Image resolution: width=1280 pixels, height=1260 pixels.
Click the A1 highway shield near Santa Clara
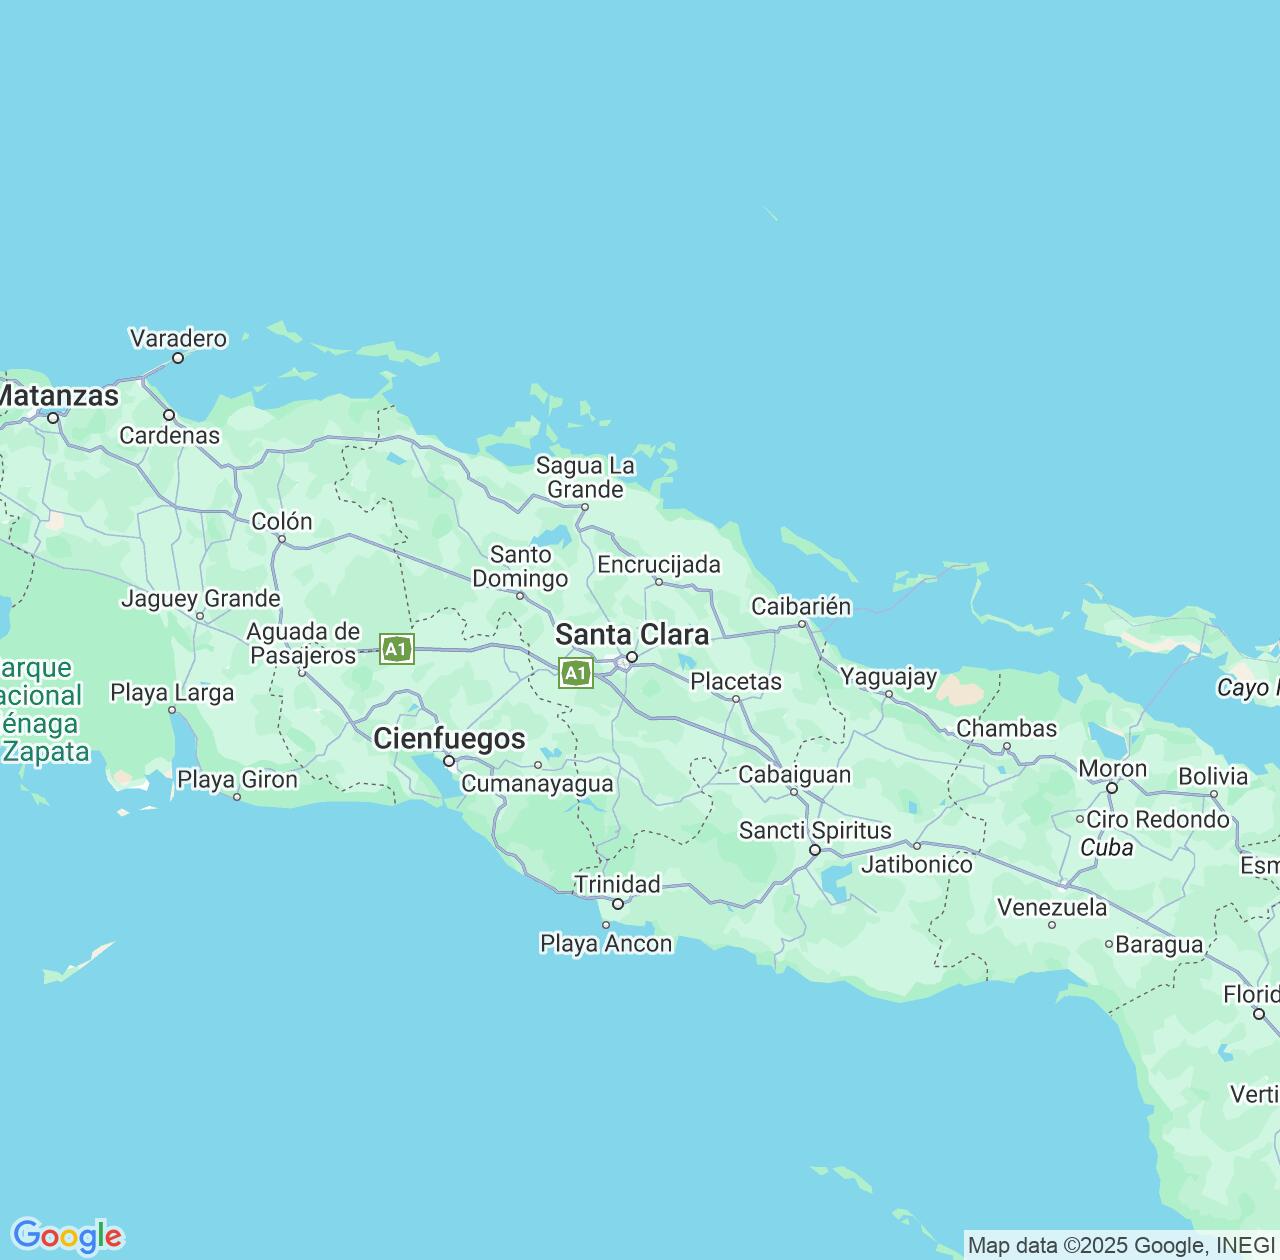pos(575,674)
